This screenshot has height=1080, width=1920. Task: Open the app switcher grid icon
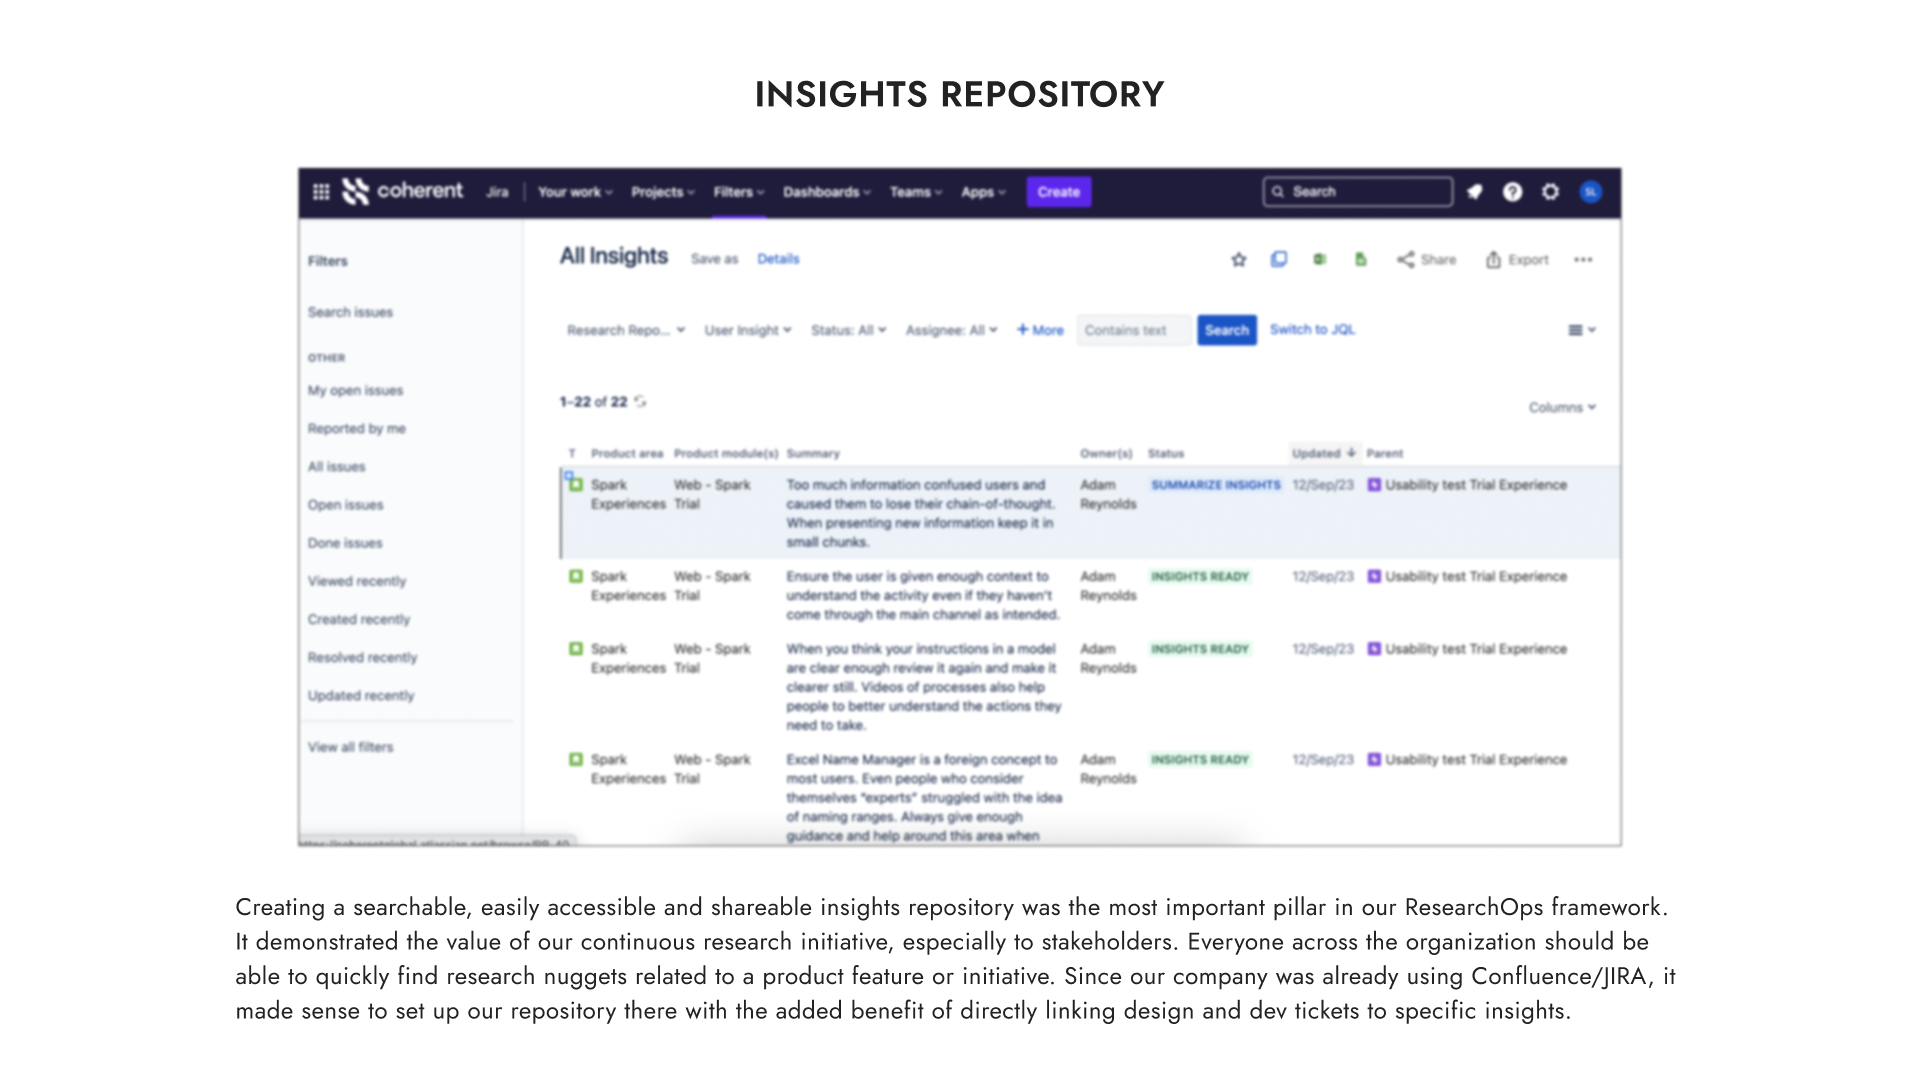click(x=321, y=192)
